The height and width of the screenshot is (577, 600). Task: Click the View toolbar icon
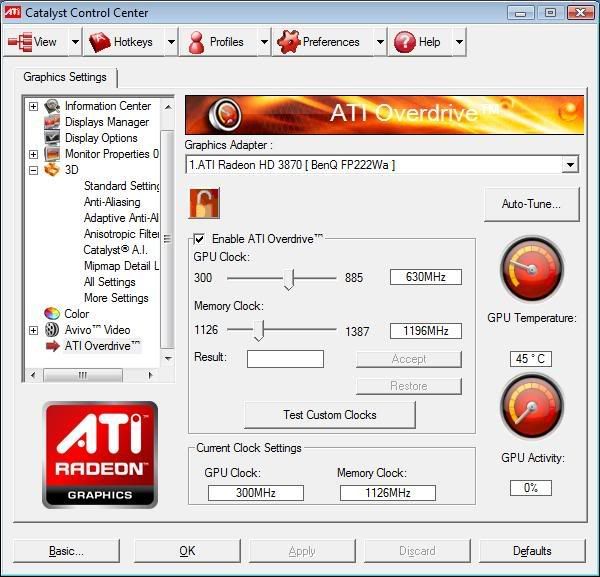20,42
